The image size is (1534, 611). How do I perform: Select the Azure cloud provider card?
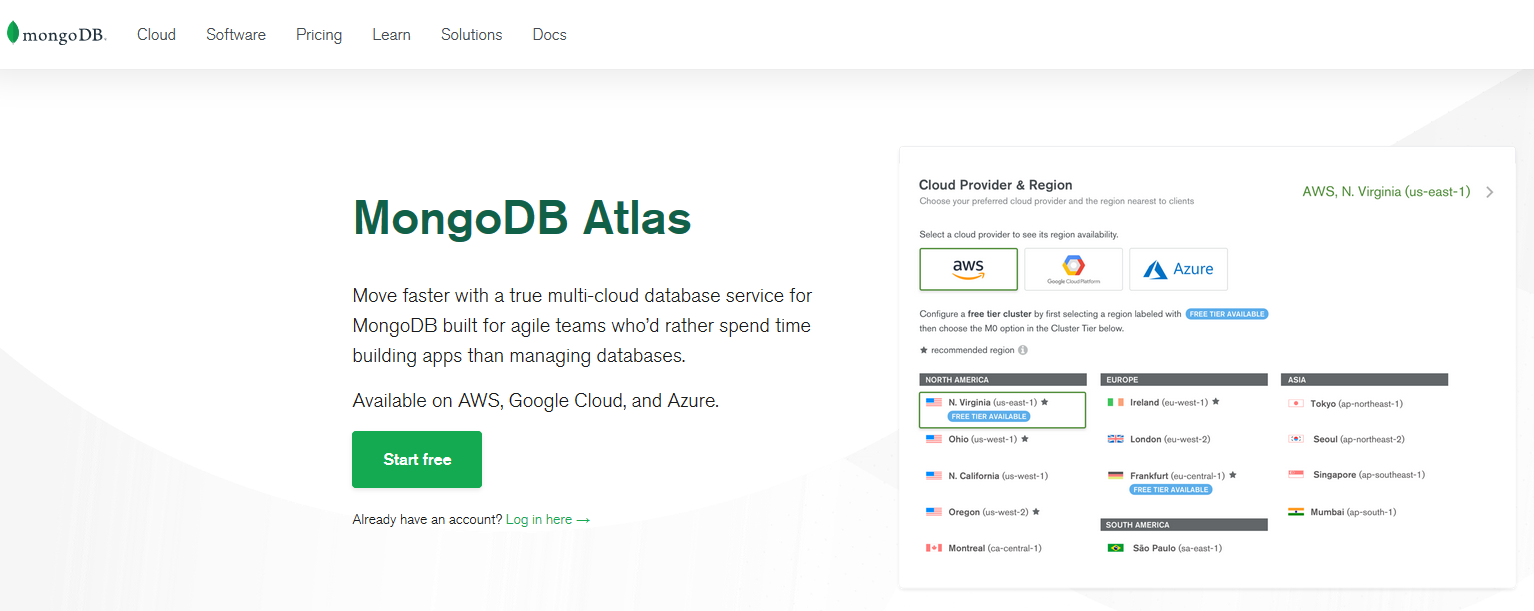tap(1178, 269)
